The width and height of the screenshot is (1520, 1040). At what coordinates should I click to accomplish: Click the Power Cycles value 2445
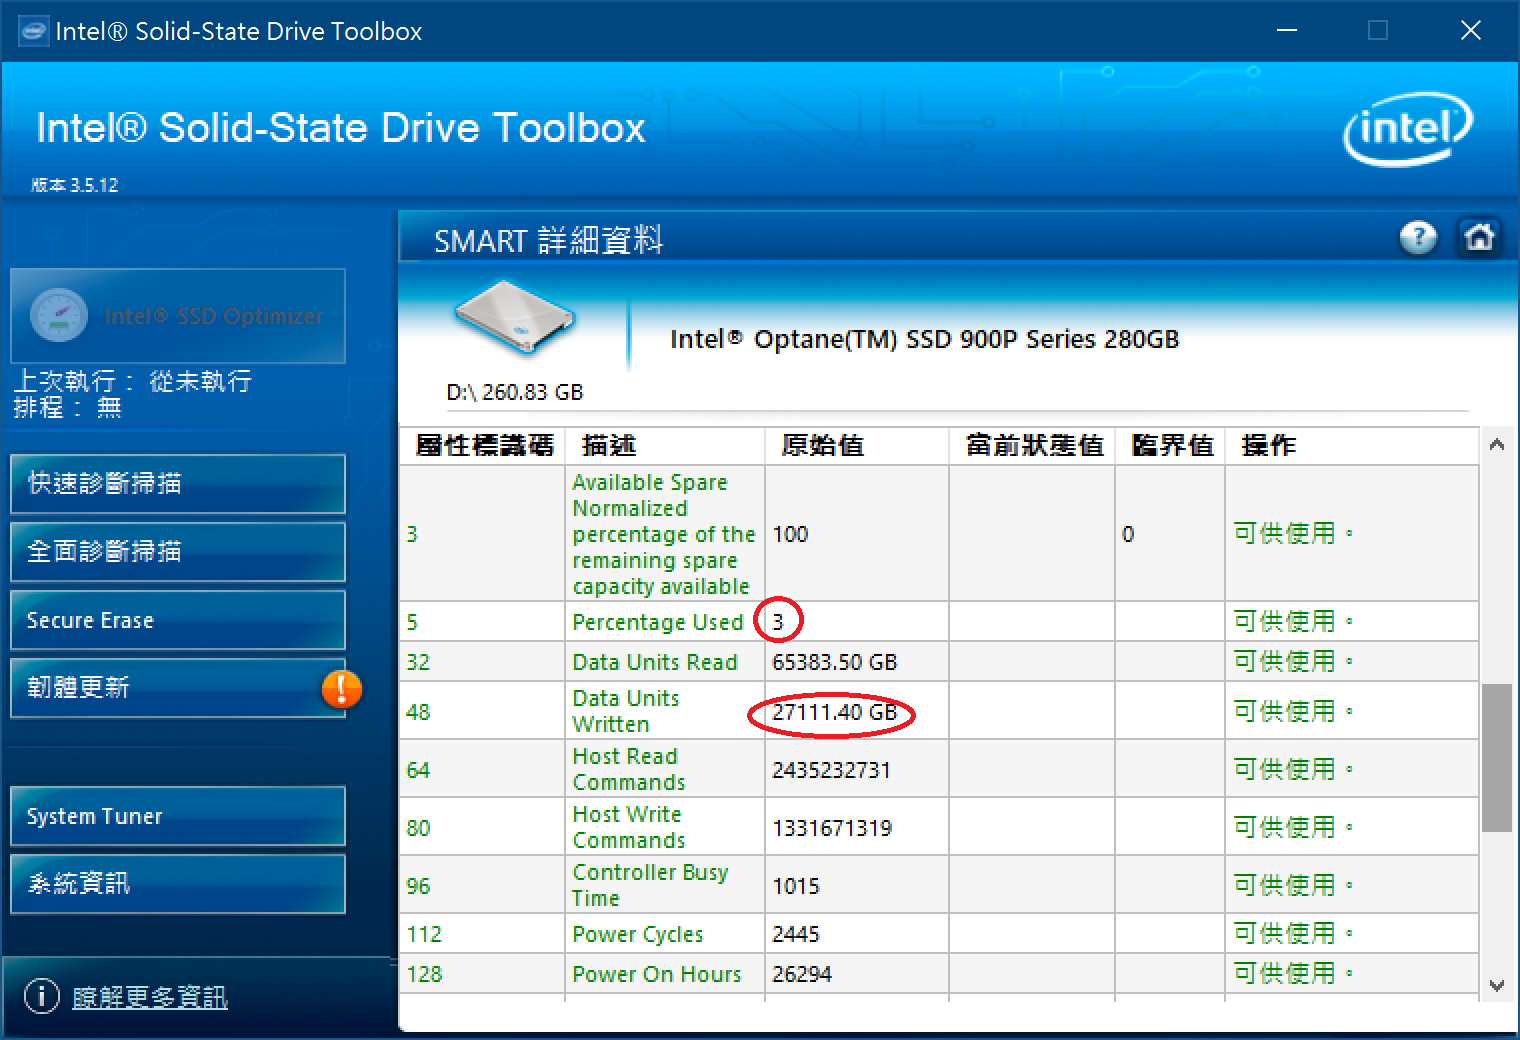pos(796,934)
